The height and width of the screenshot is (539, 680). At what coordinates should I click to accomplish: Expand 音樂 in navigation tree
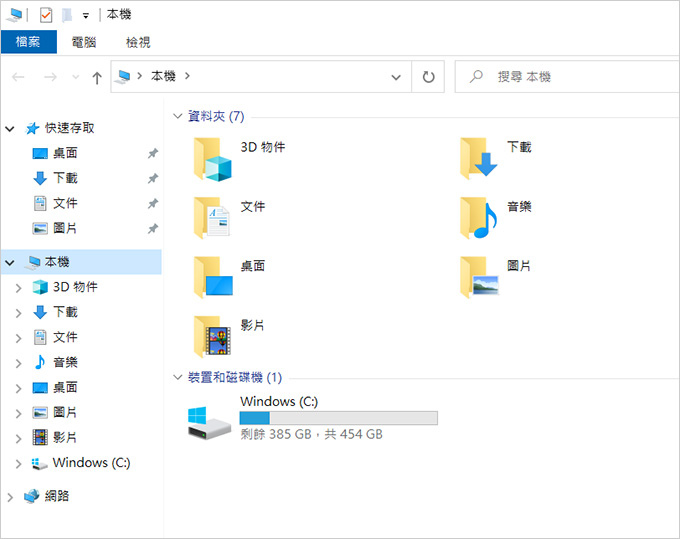pos(18,363)
